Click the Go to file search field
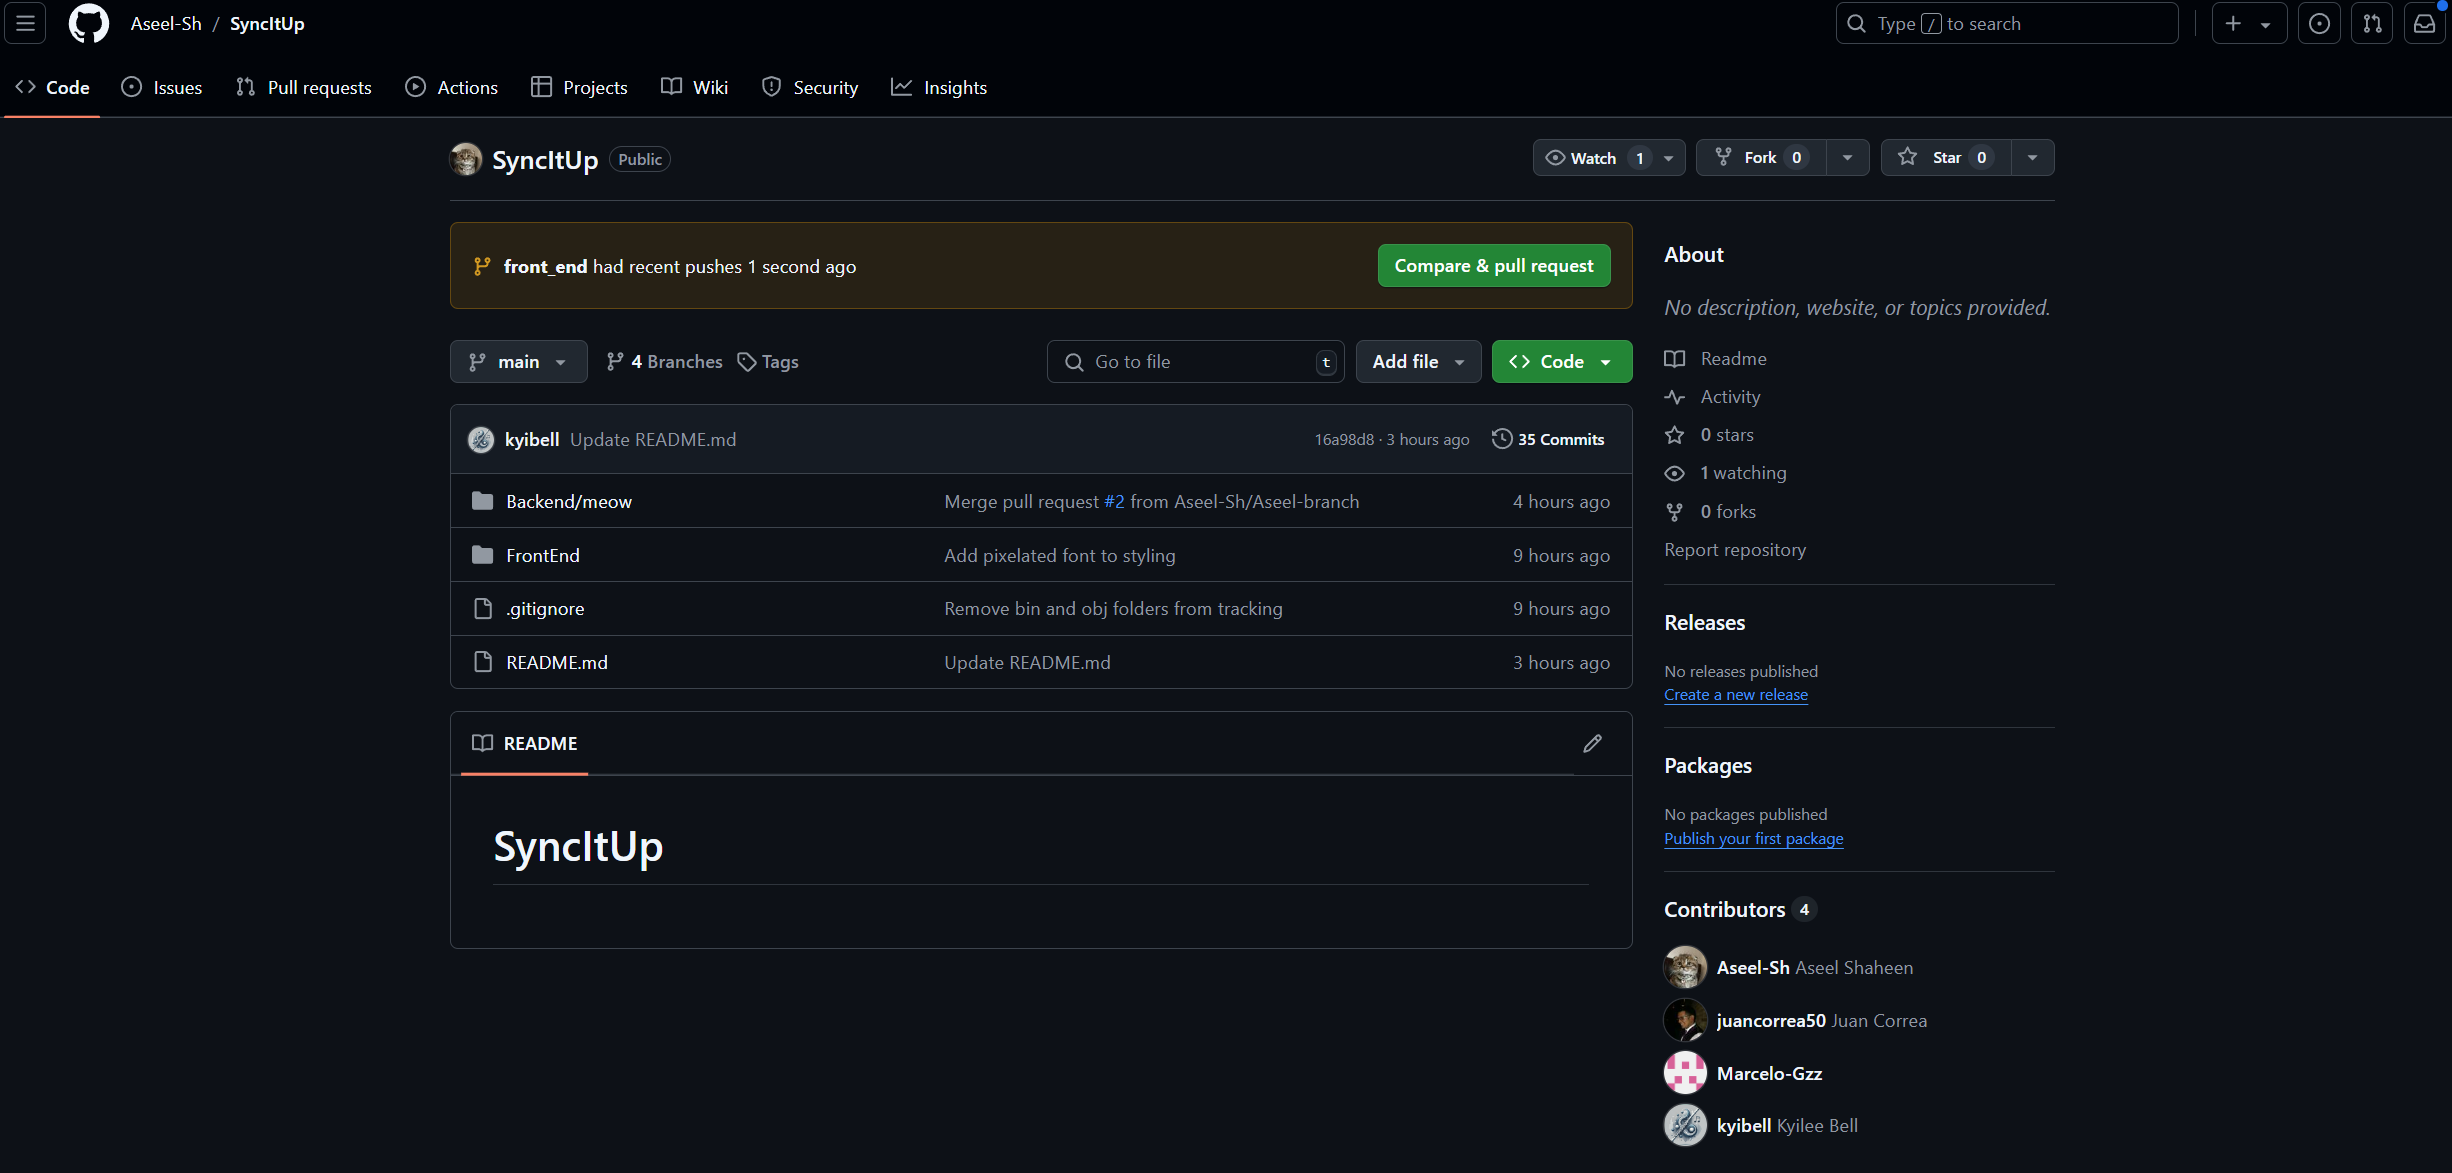Screen dimensions: 2452x1173 (x=1194, y=362)
